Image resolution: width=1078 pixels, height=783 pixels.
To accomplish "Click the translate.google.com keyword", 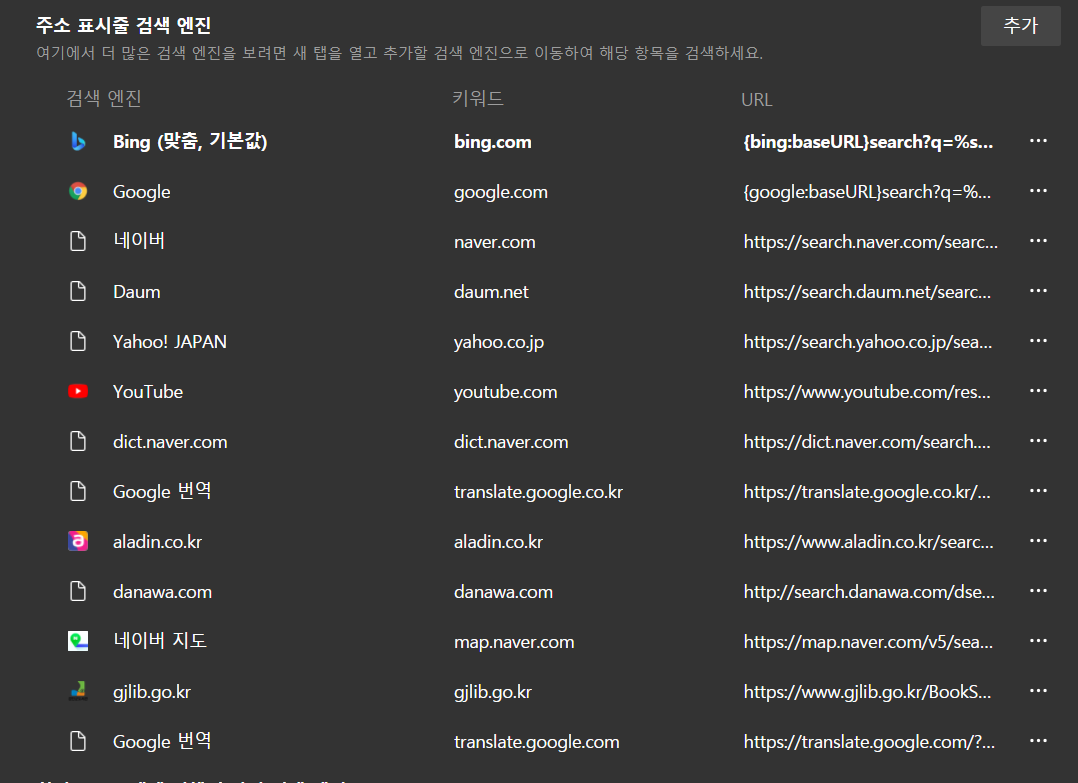I will tap(536, 742).
